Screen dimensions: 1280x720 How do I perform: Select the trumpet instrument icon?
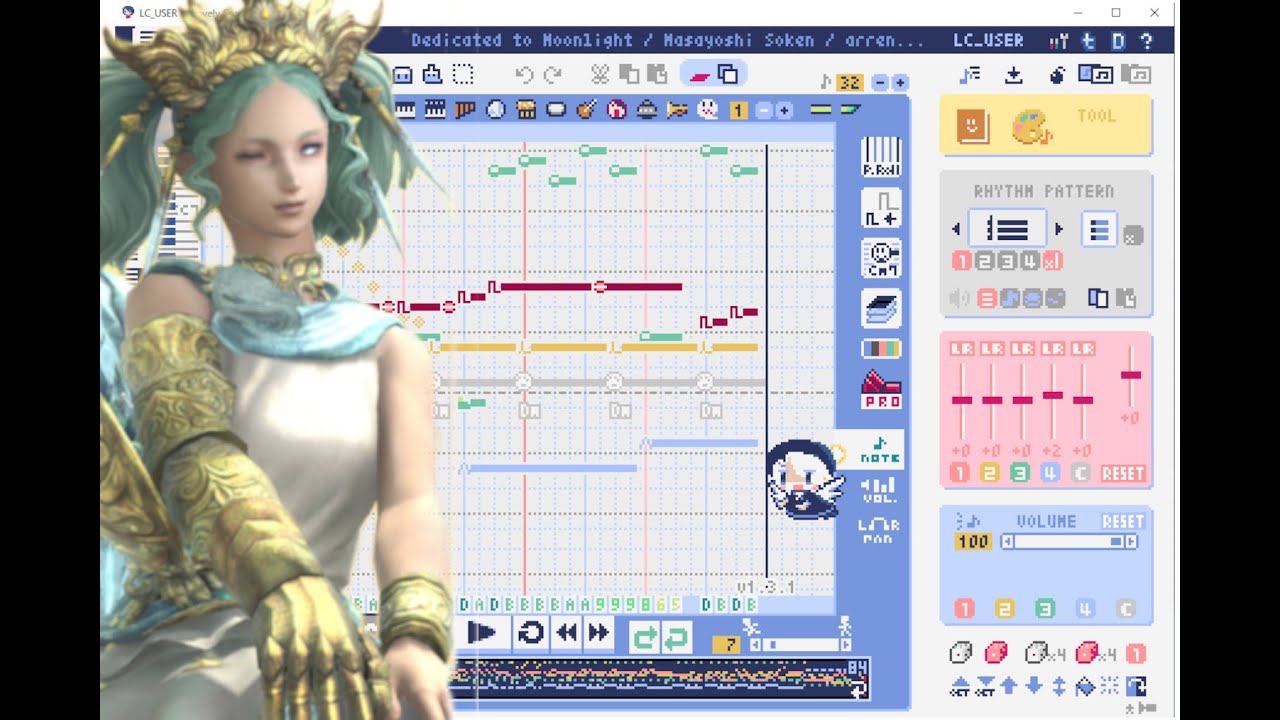[x=677, y=110]
